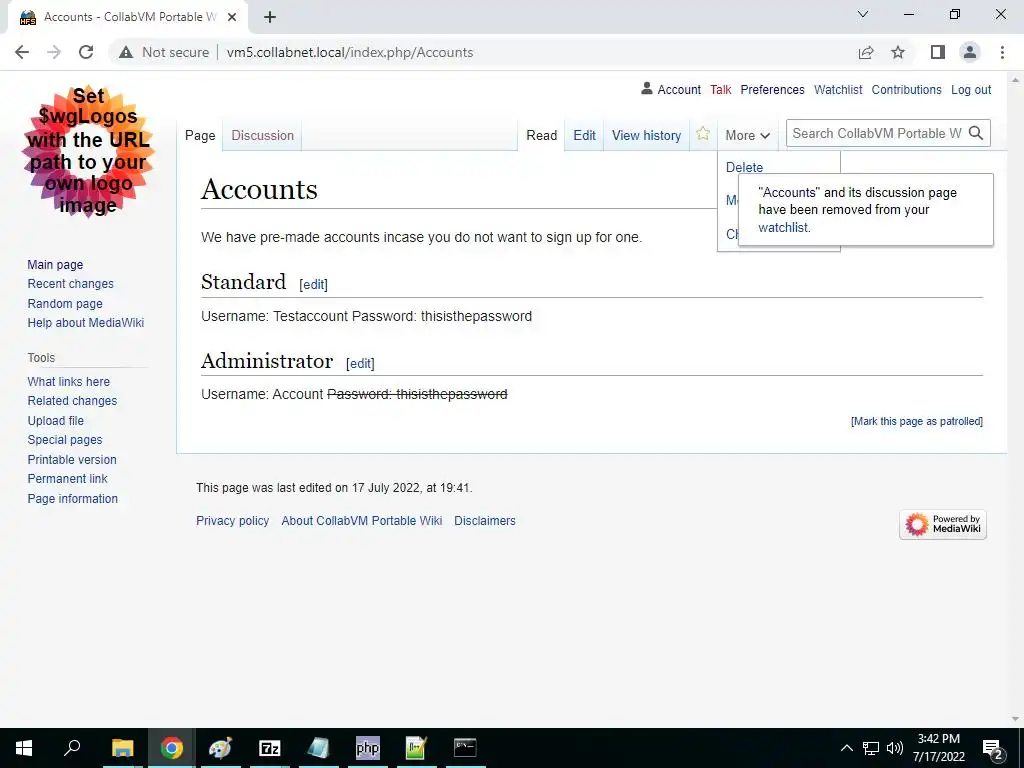Screen dimensions: 1024x768
Task: Click the volume speaker tray icon
Action: pos(895,748)
